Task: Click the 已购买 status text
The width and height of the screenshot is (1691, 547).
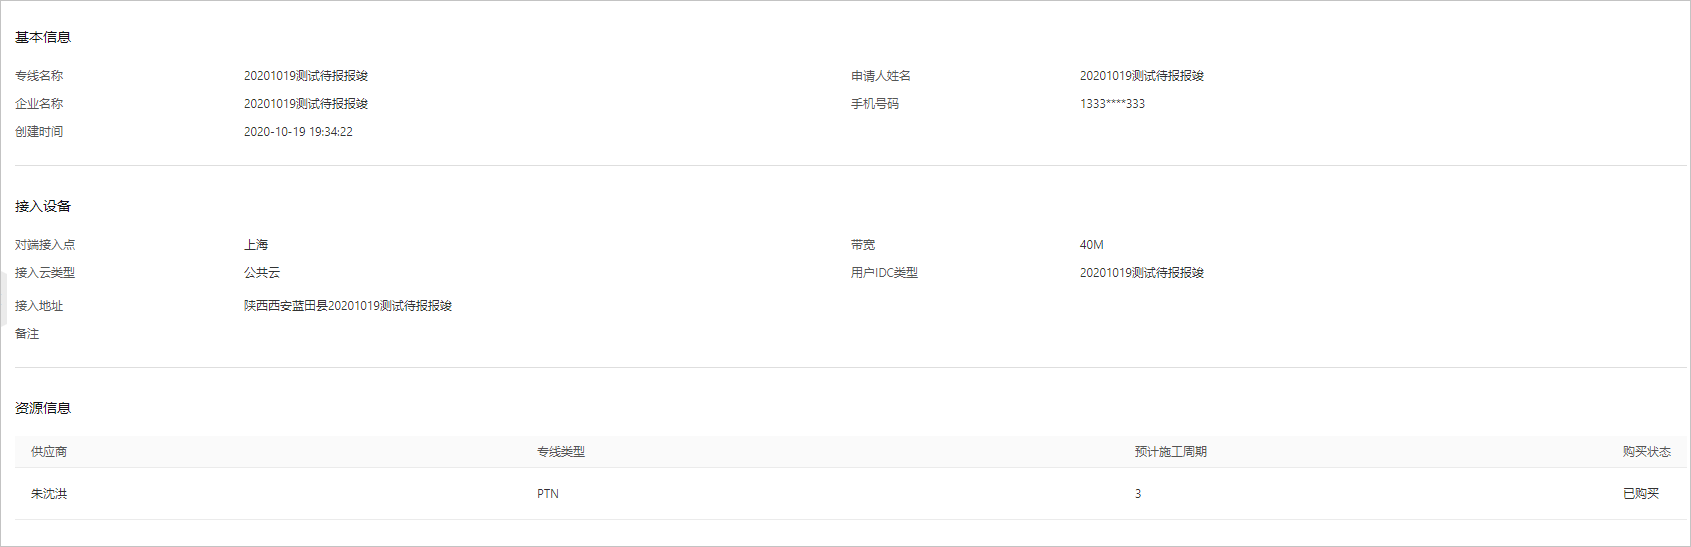Action: [x=1641, y=494]
